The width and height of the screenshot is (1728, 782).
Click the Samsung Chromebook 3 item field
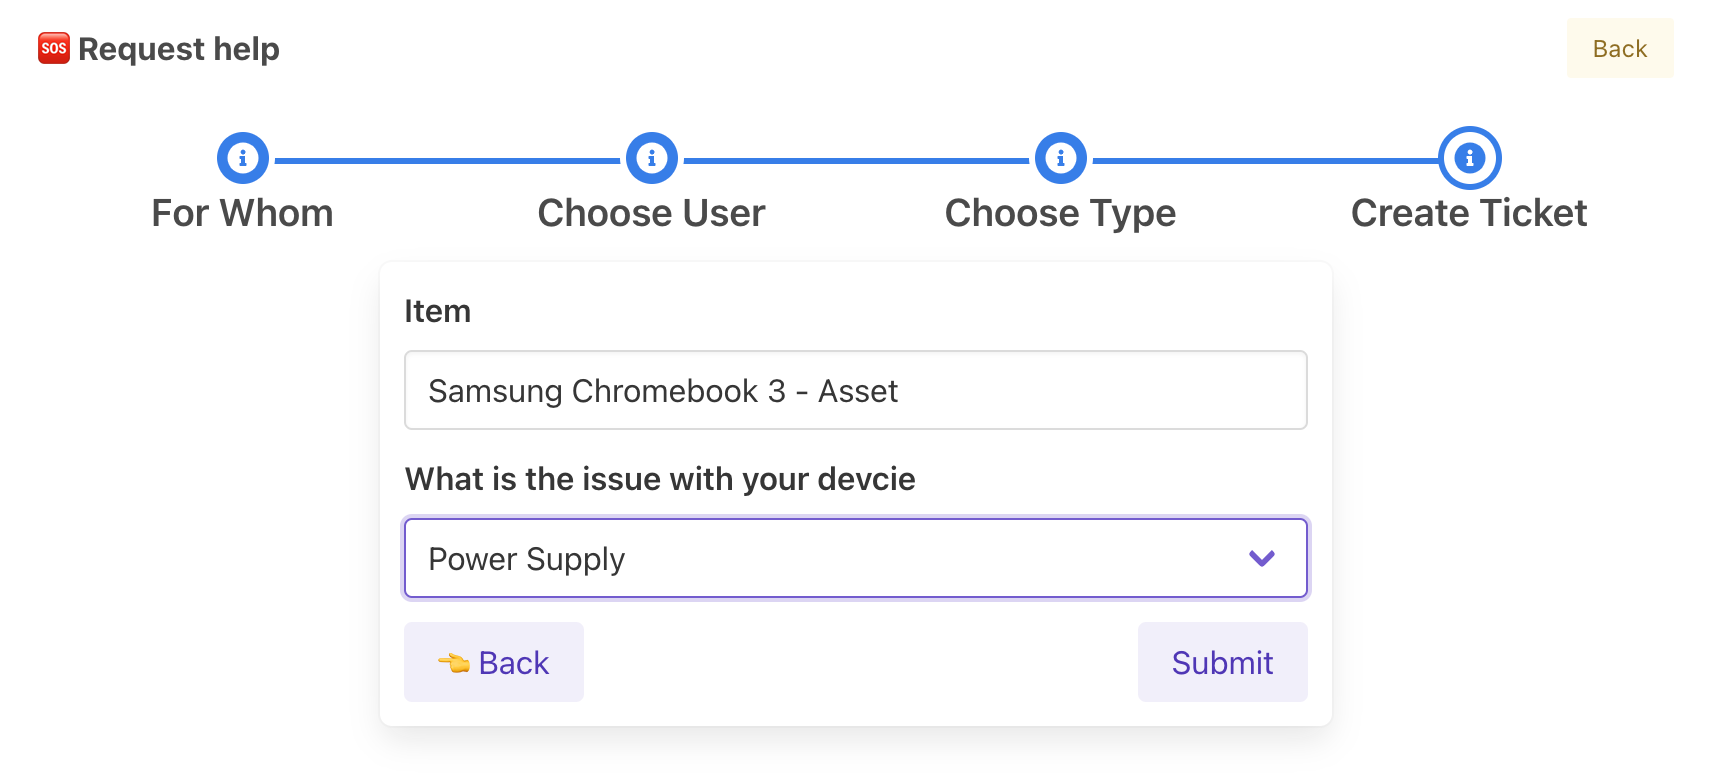[x=856, y=390]
